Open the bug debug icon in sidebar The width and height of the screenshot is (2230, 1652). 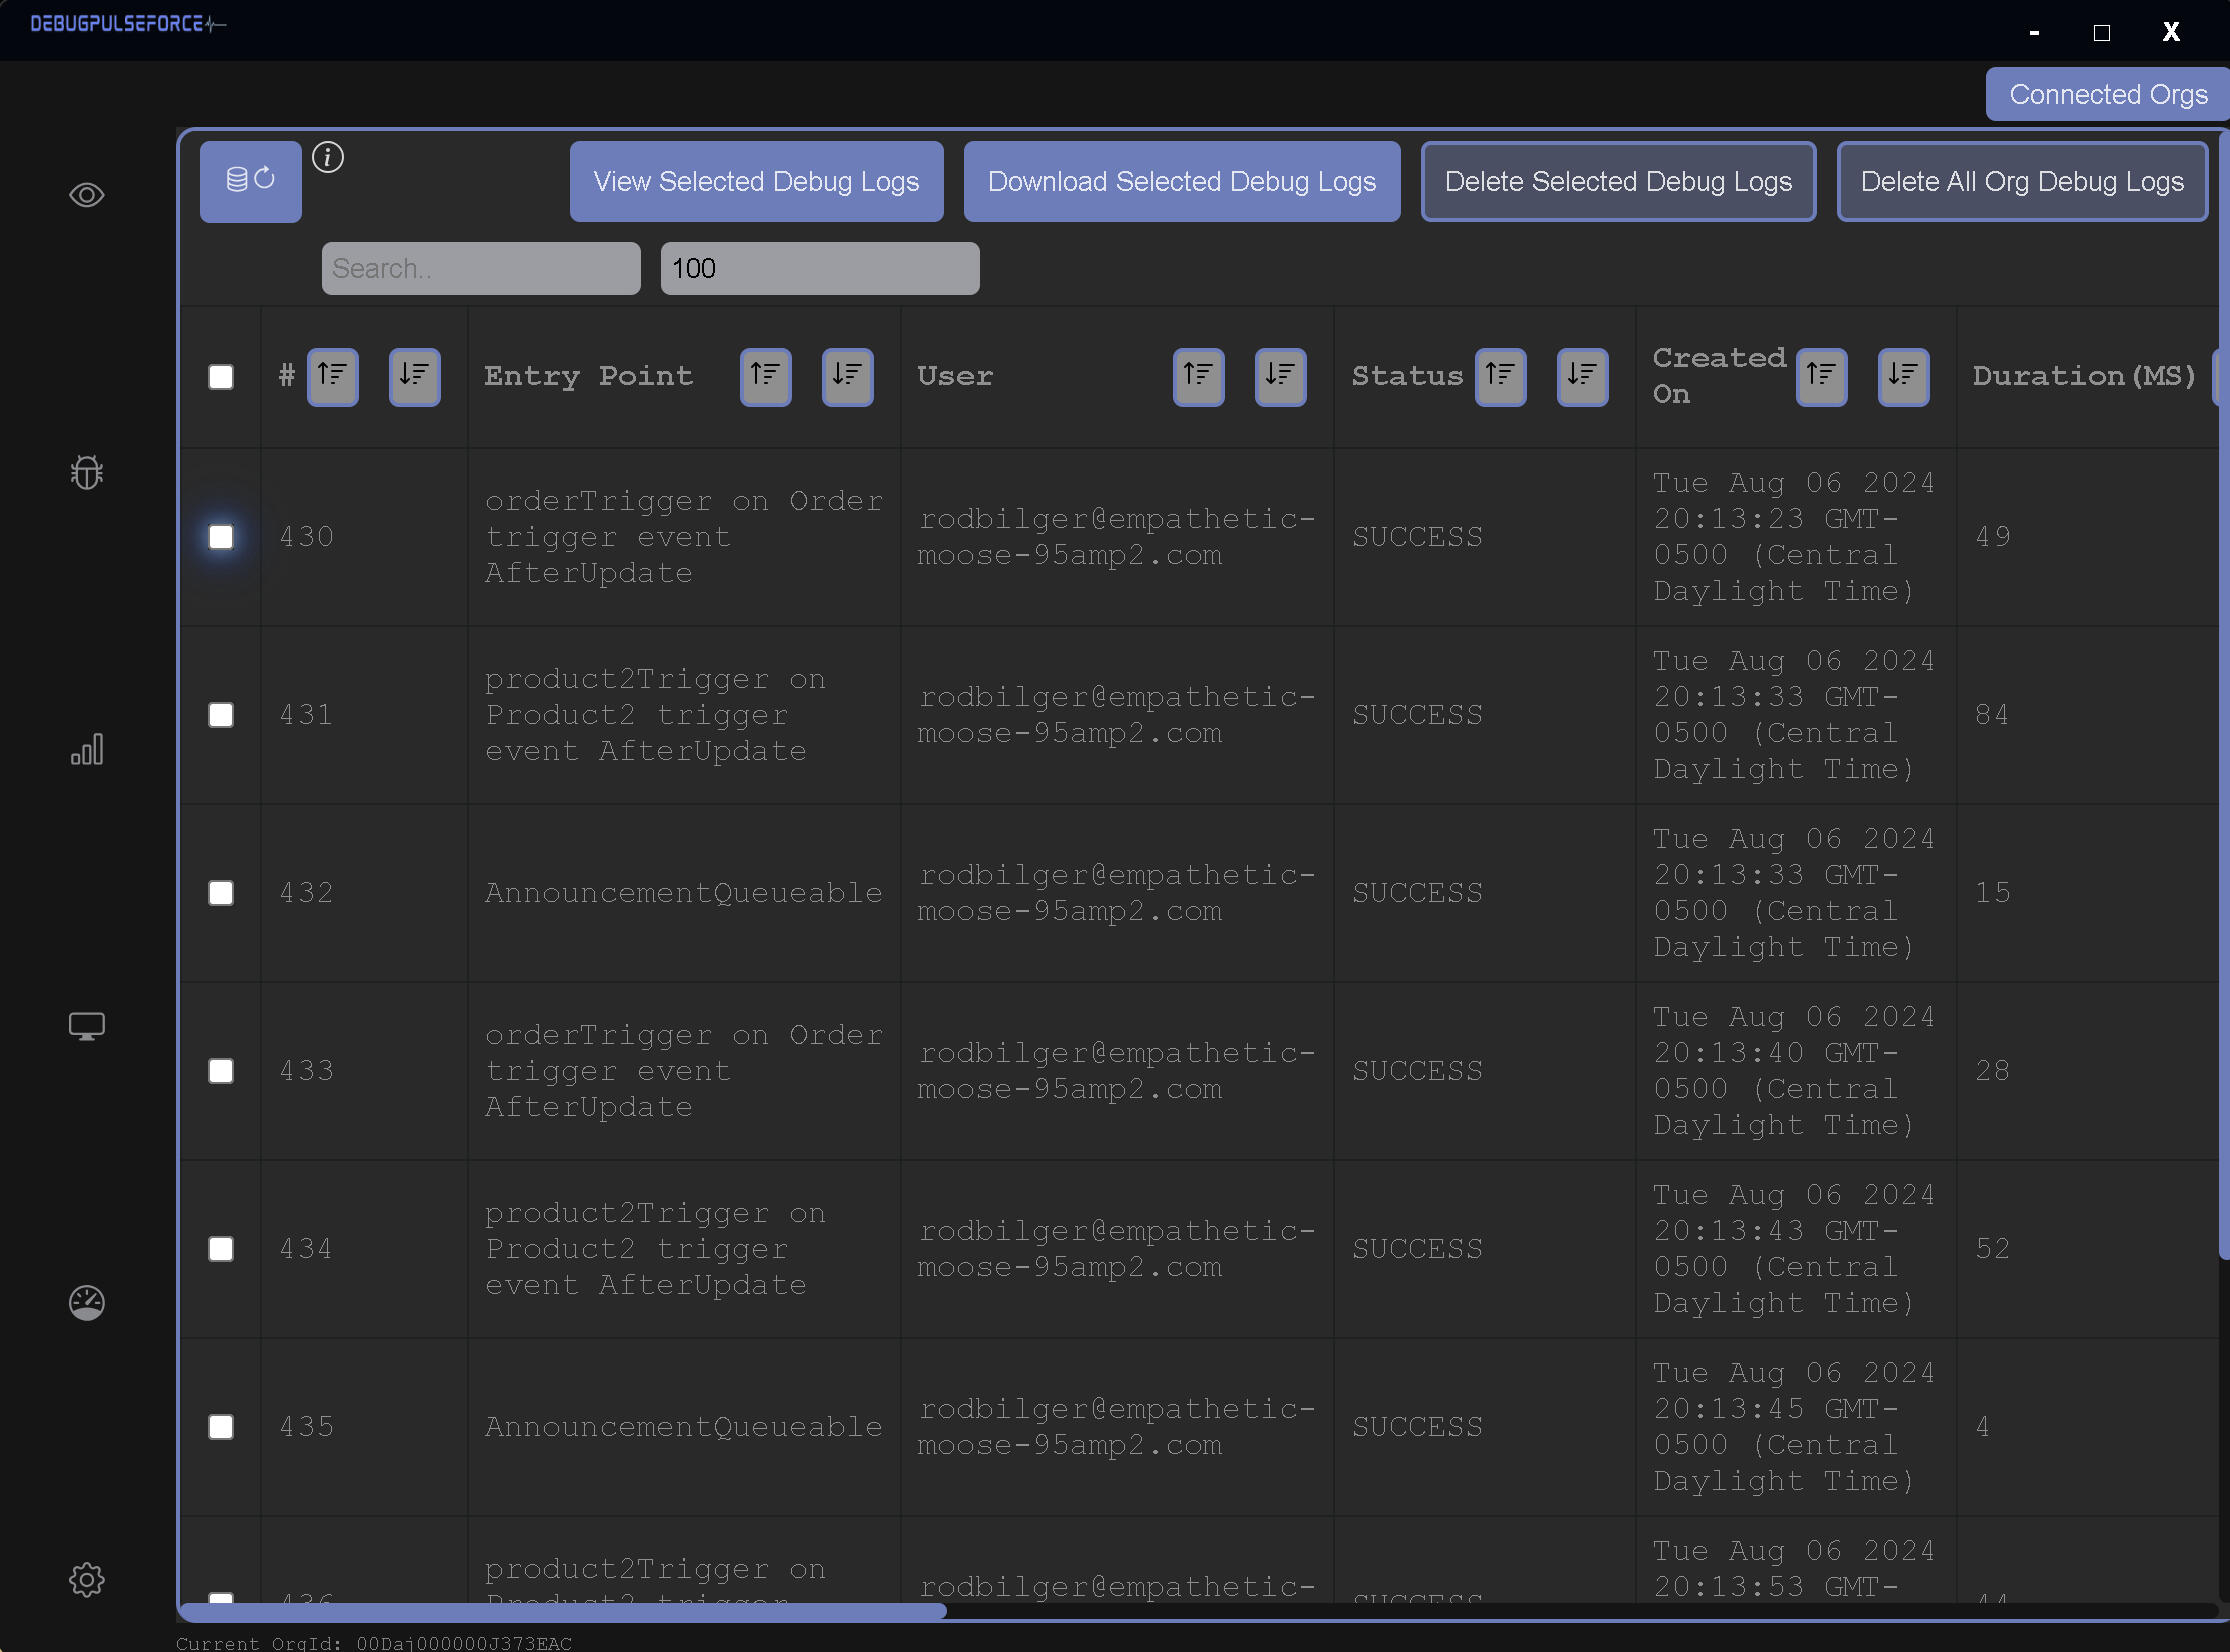tap(87, 472)
